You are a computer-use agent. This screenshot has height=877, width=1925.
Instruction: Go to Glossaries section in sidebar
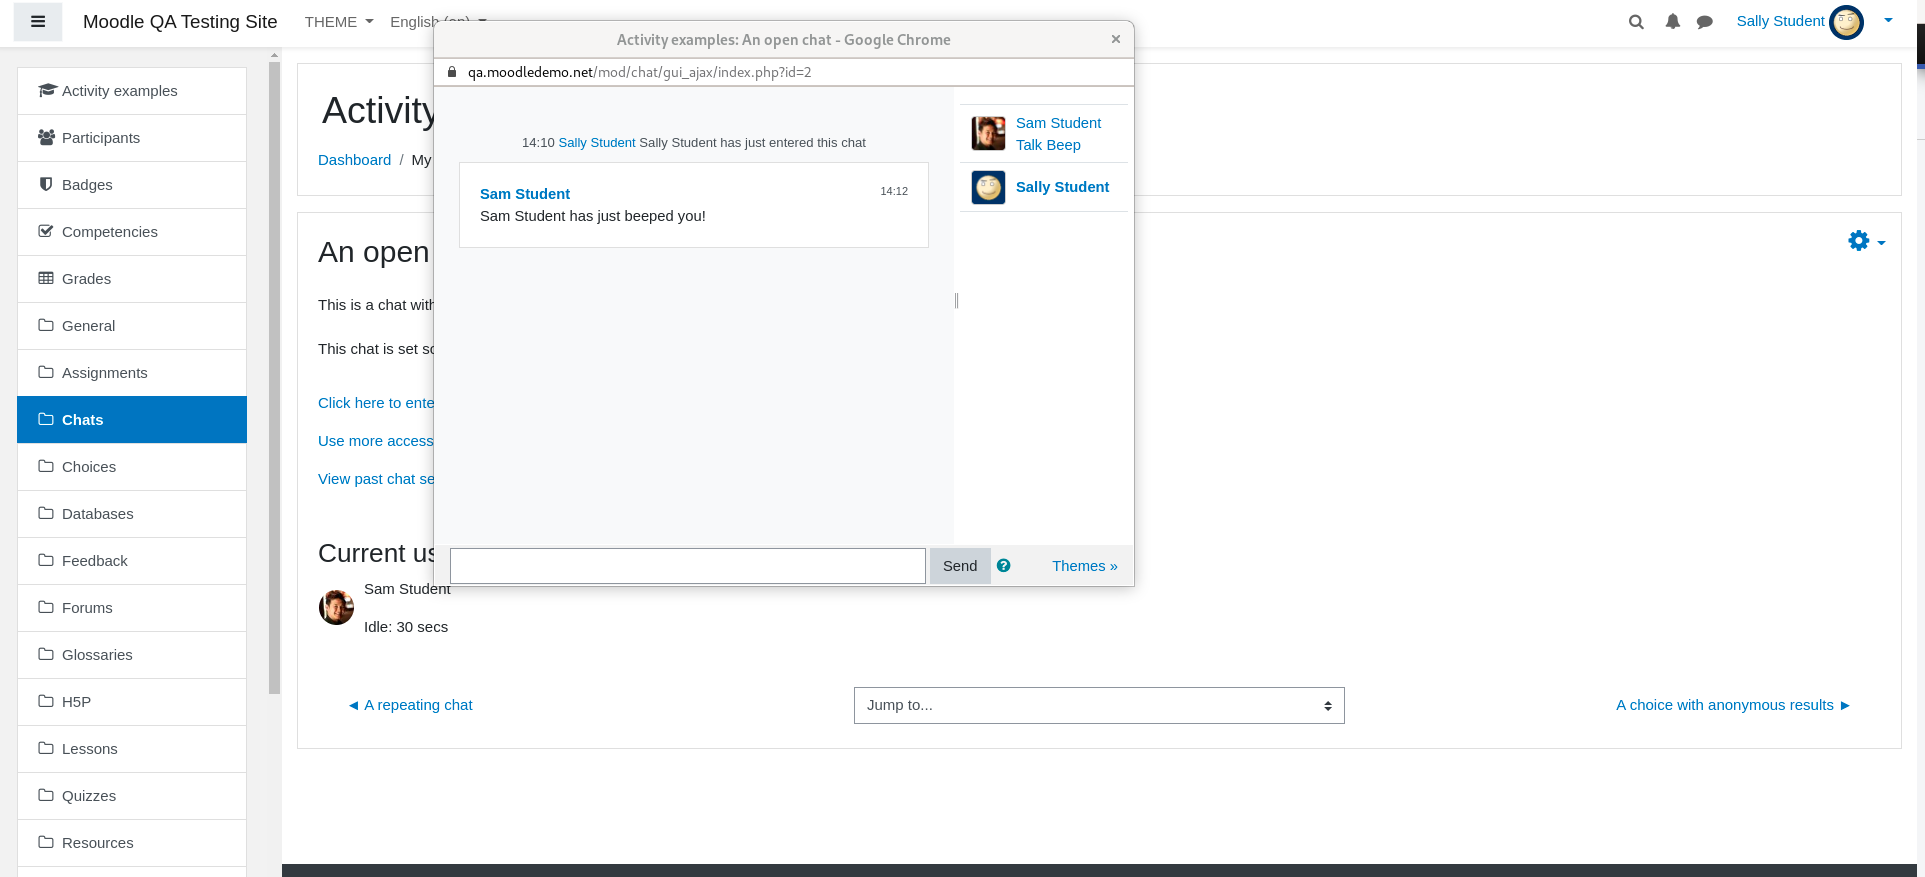coord(132,655)
